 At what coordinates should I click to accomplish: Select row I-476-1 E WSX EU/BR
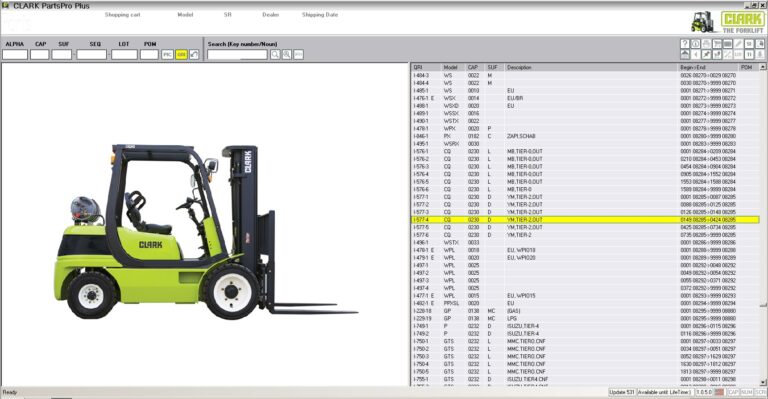585,98
